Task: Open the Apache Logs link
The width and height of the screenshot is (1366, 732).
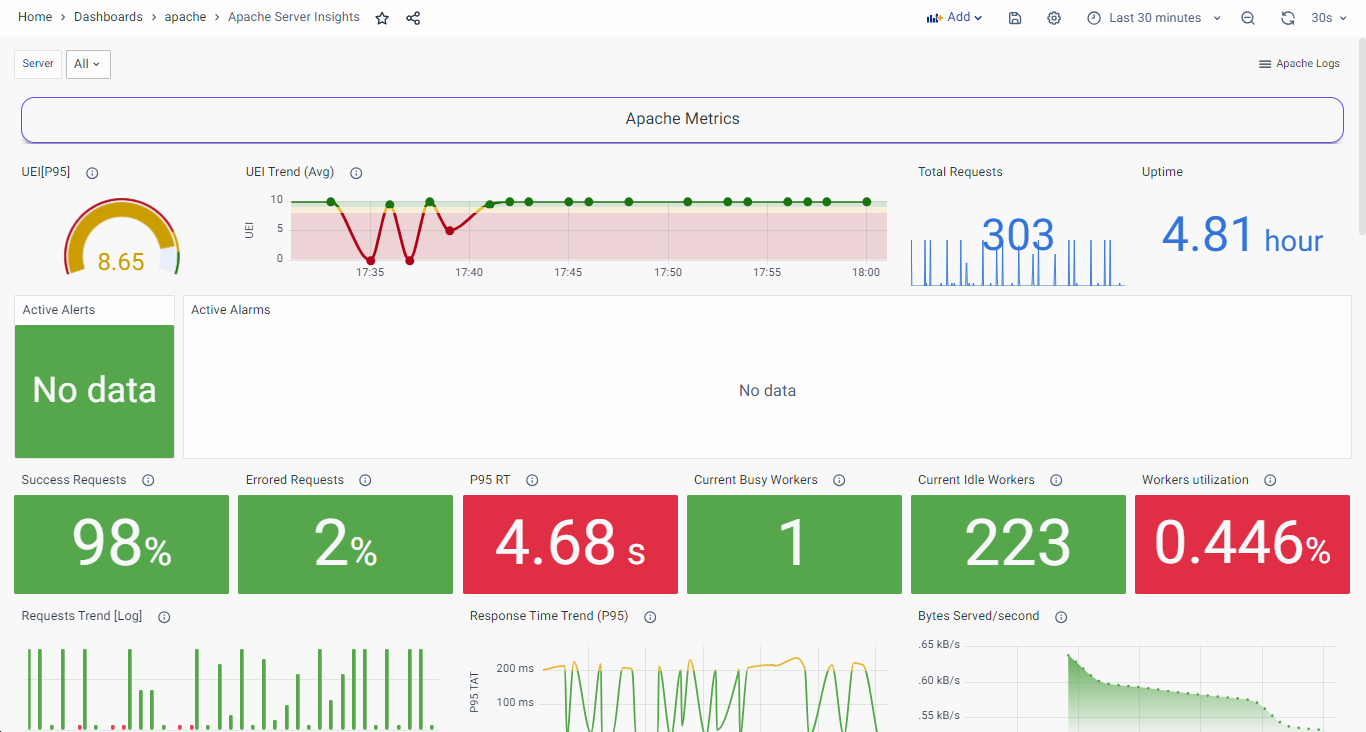Action: [1299, 64]
